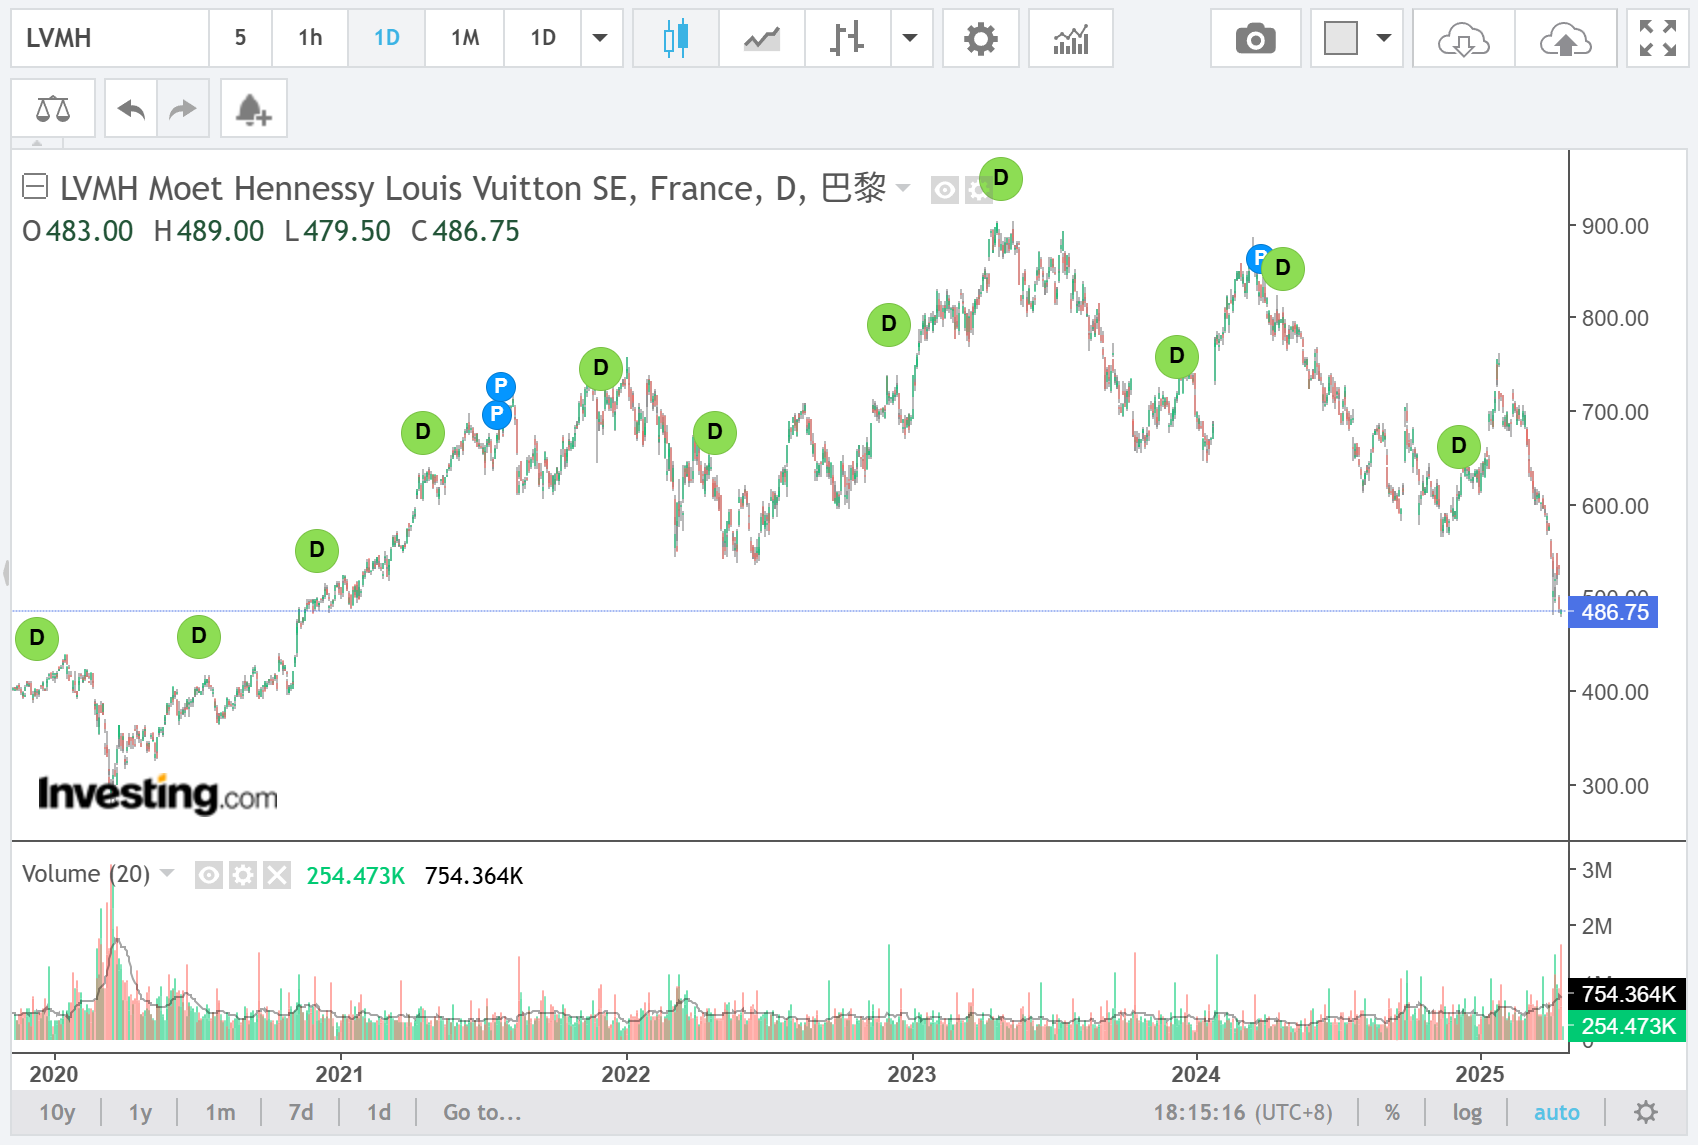The height and width of the screenshot is (1145, 1703).
Task: Open bar style dropdown arrow
Action: tap(910, 38)
